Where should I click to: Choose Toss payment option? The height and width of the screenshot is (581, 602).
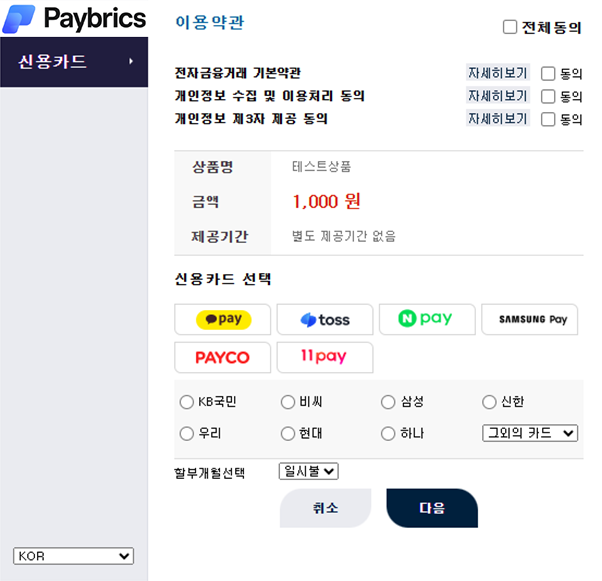(x=325, y=320)
